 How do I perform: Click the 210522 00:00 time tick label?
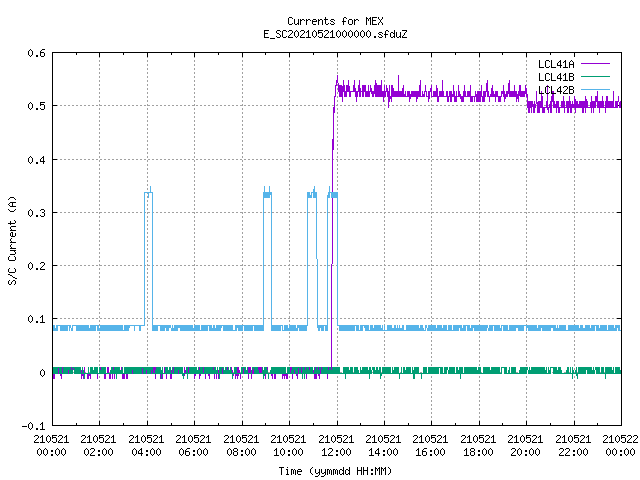tap(620, 446)
